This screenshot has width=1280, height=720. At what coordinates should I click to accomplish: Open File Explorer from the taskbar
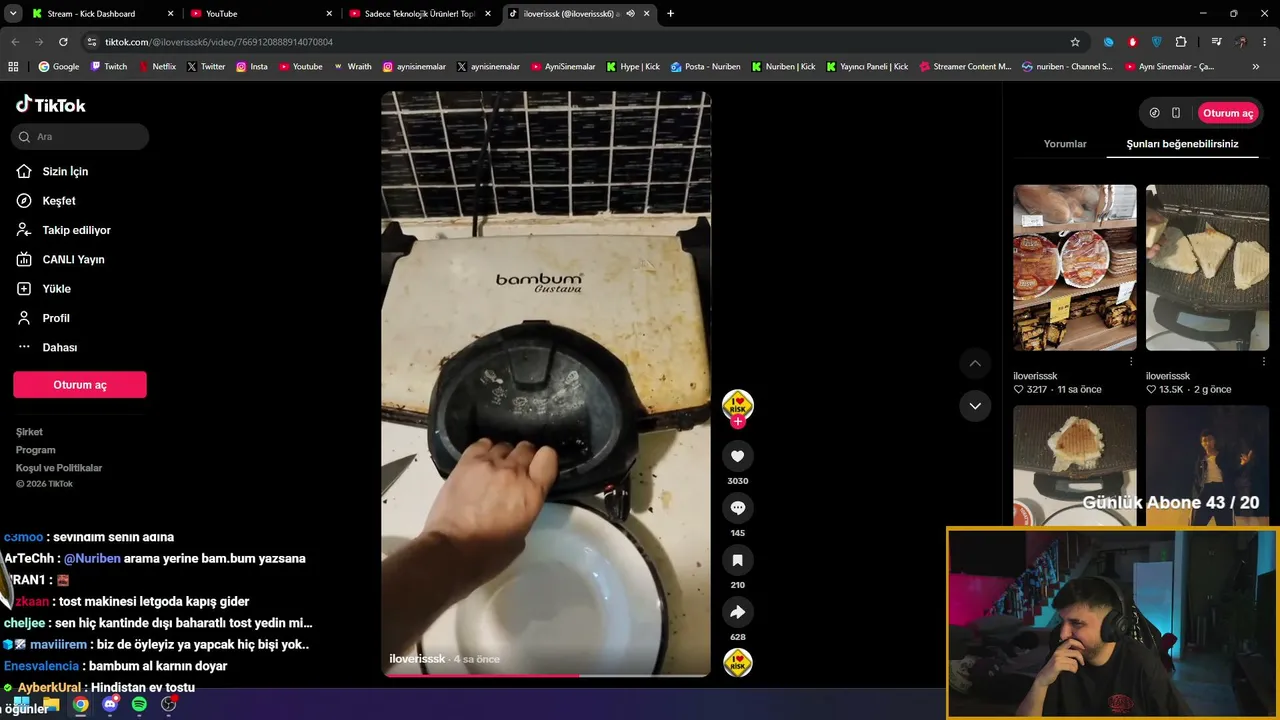(x=51, y=704)
